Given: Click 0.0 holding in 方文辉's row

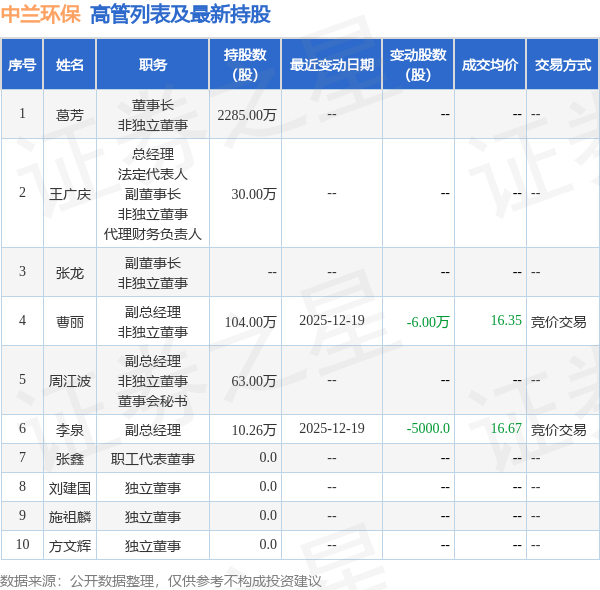Looking at the screenshot, I should [x=268, y=544].
